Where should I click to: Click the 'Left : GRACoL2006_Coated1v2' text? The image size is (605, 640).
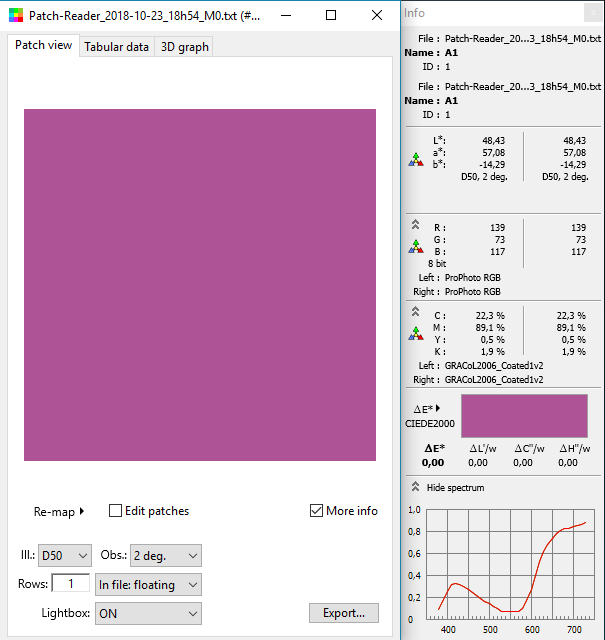481,366
